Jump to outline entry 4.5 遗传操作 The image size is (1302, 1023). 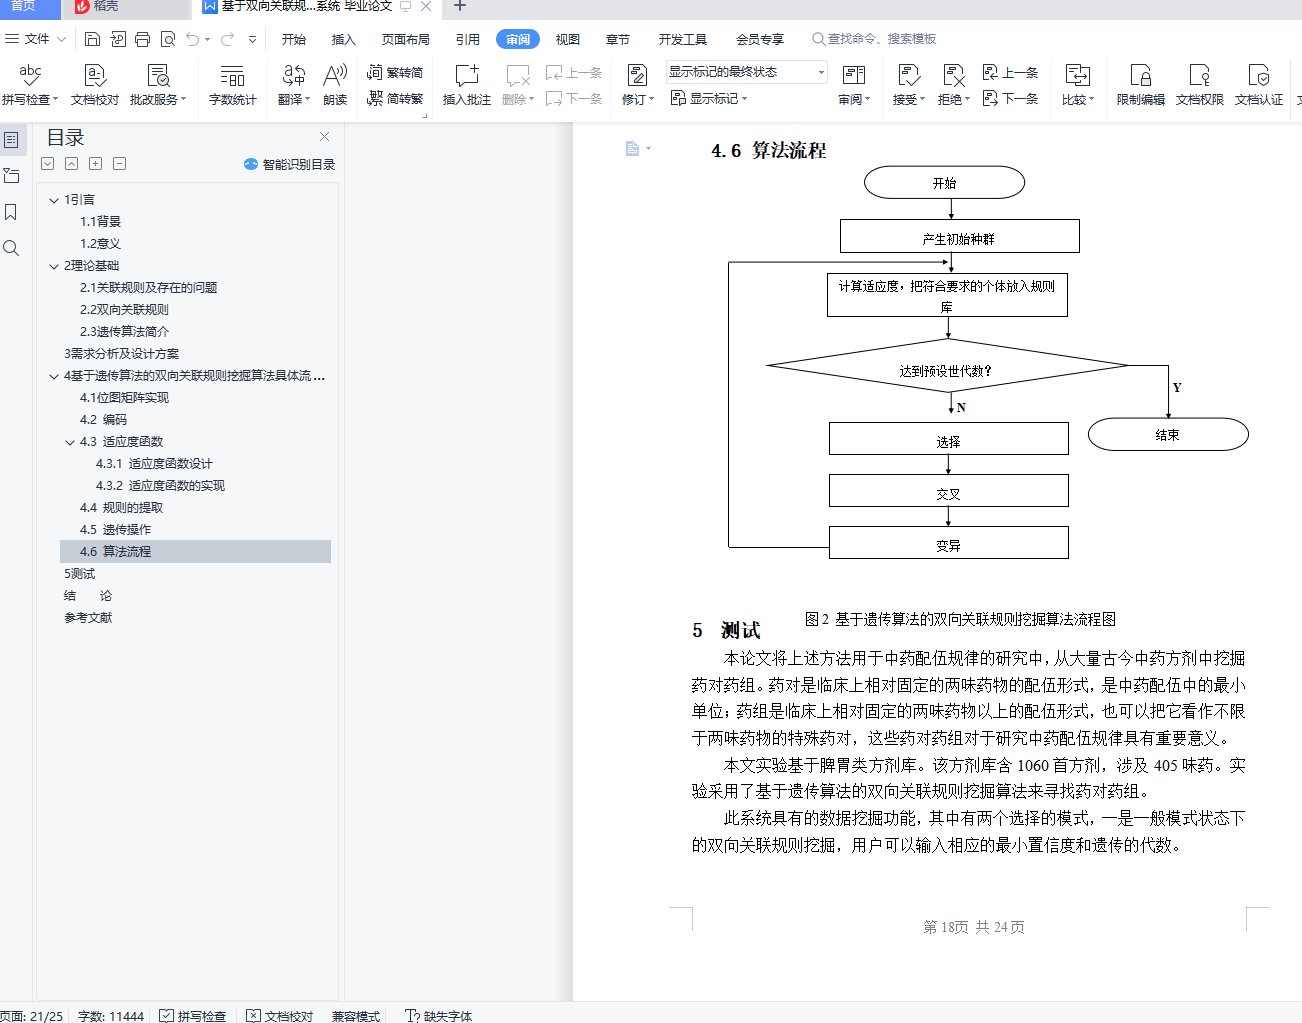116,530
